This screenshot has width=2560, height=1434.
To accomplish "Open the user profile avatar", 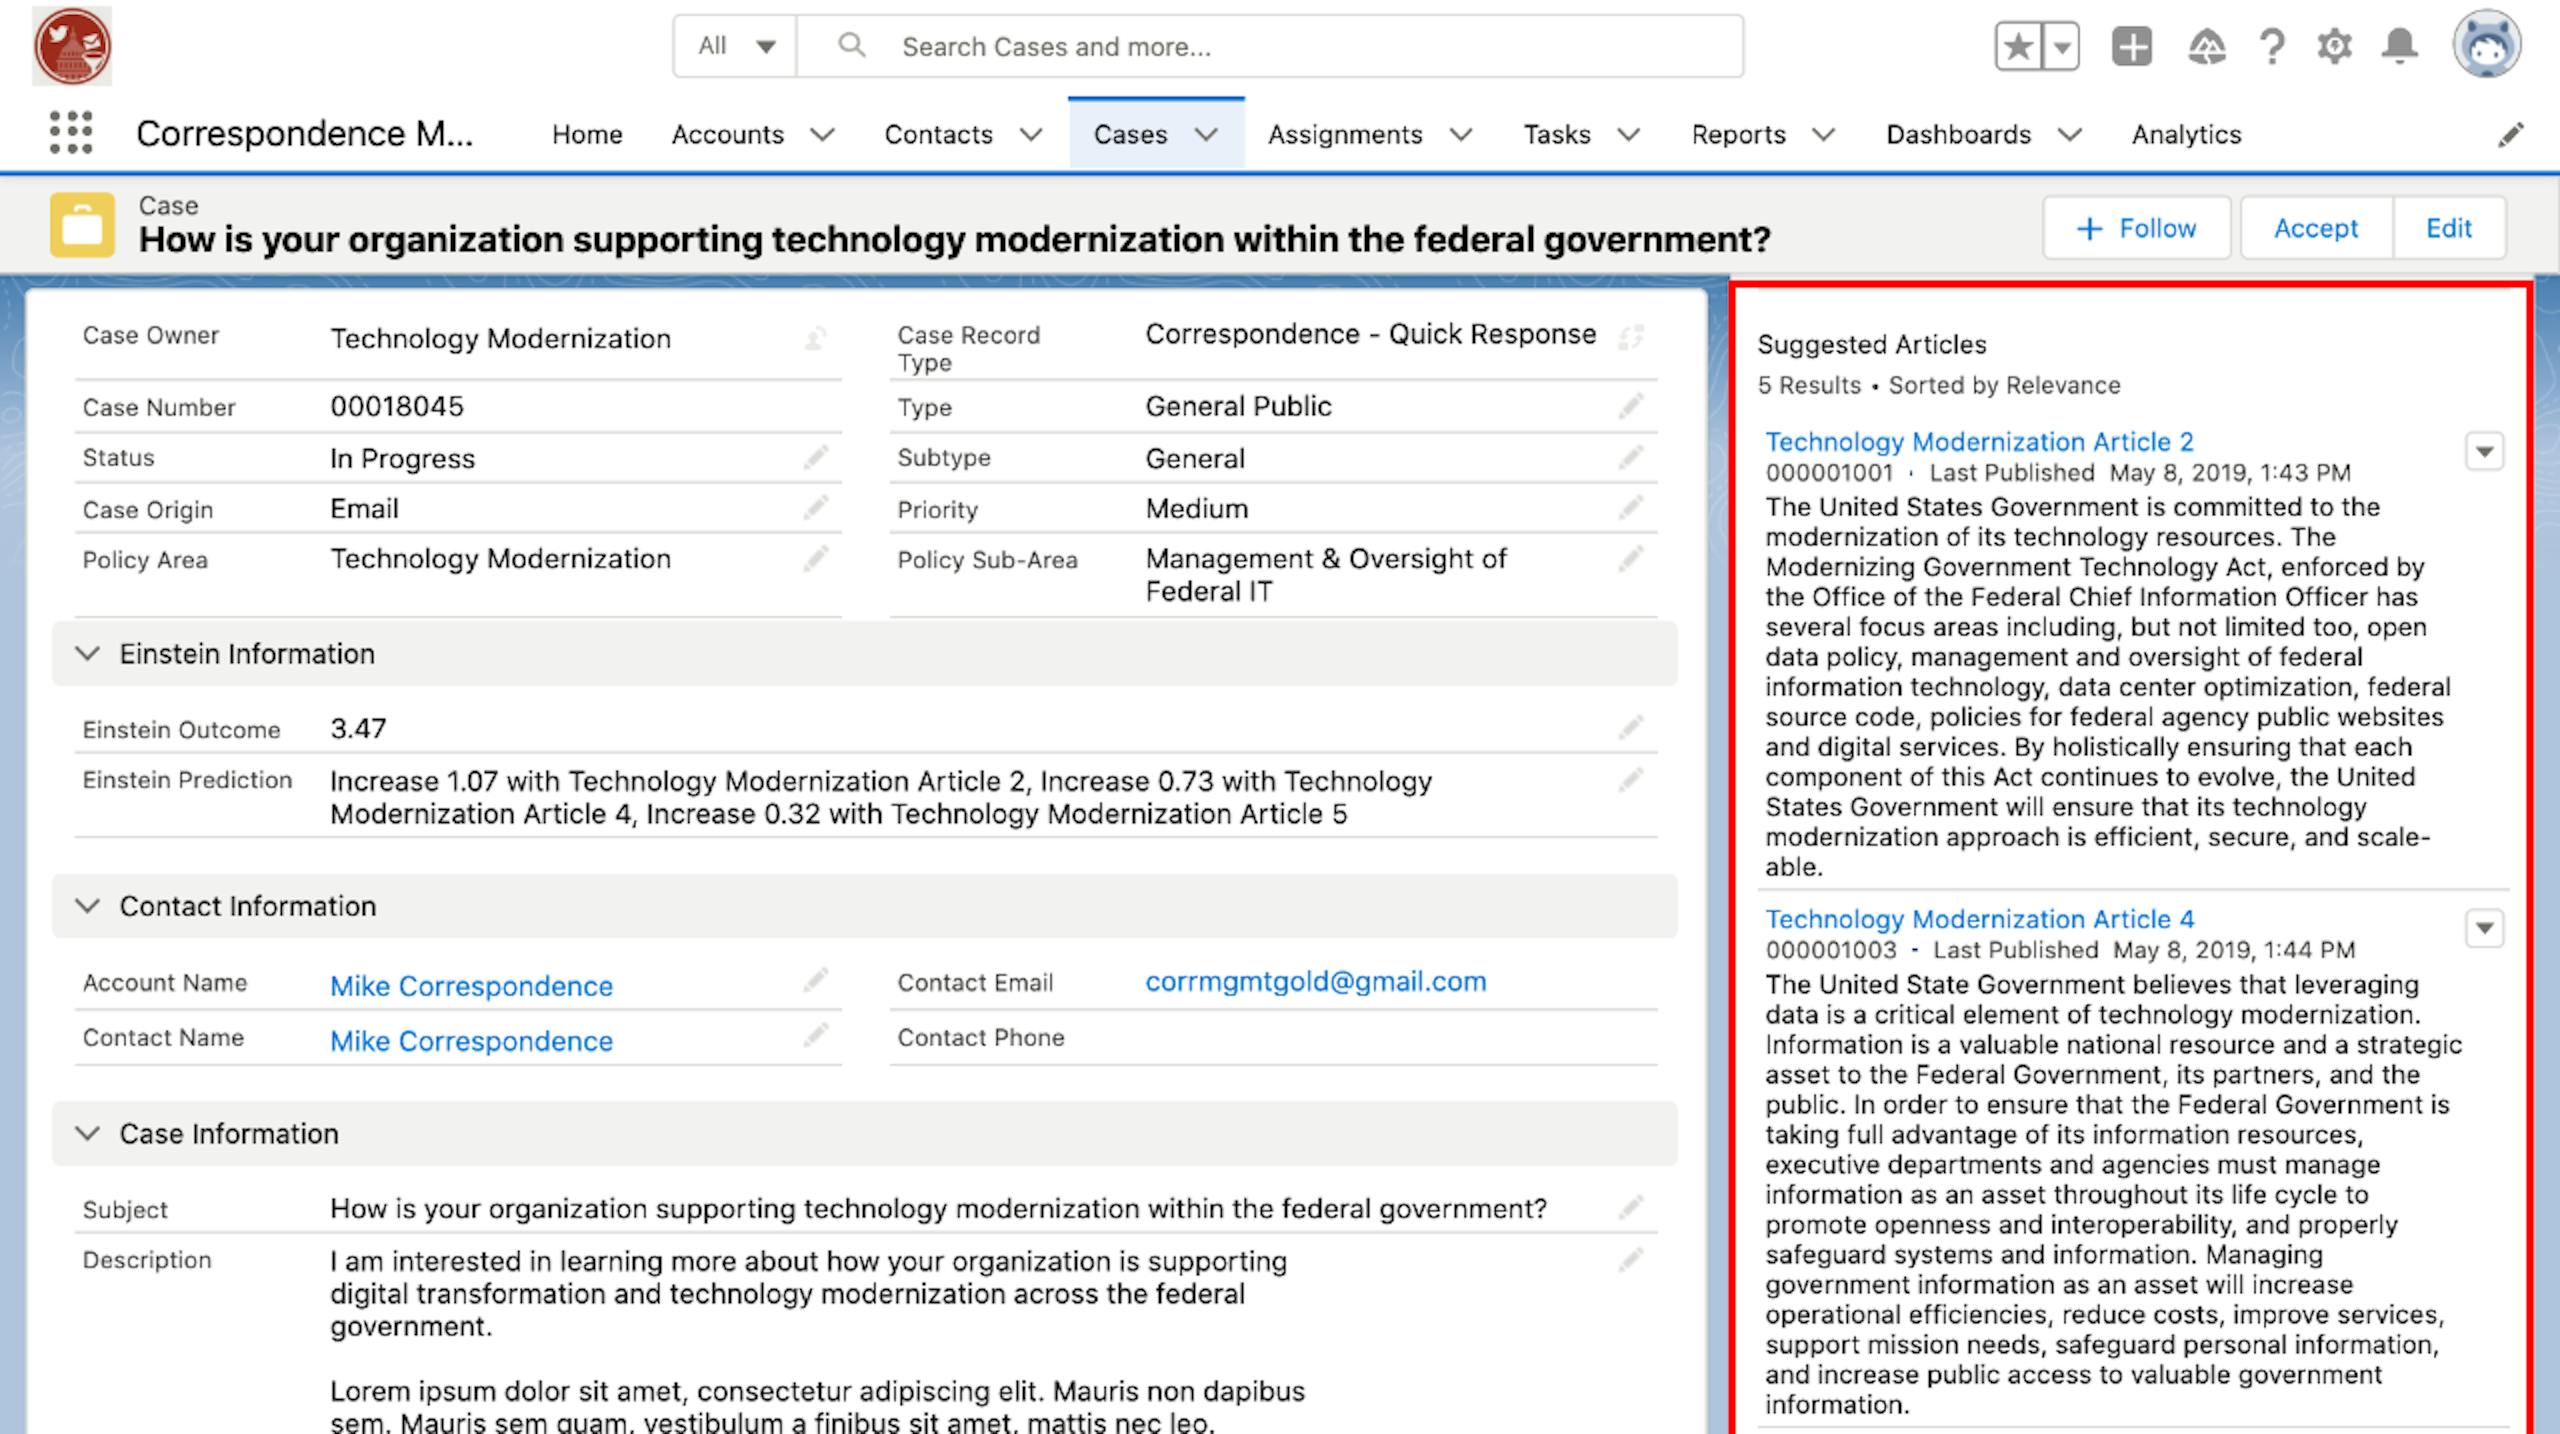I will pos(2486,45).
